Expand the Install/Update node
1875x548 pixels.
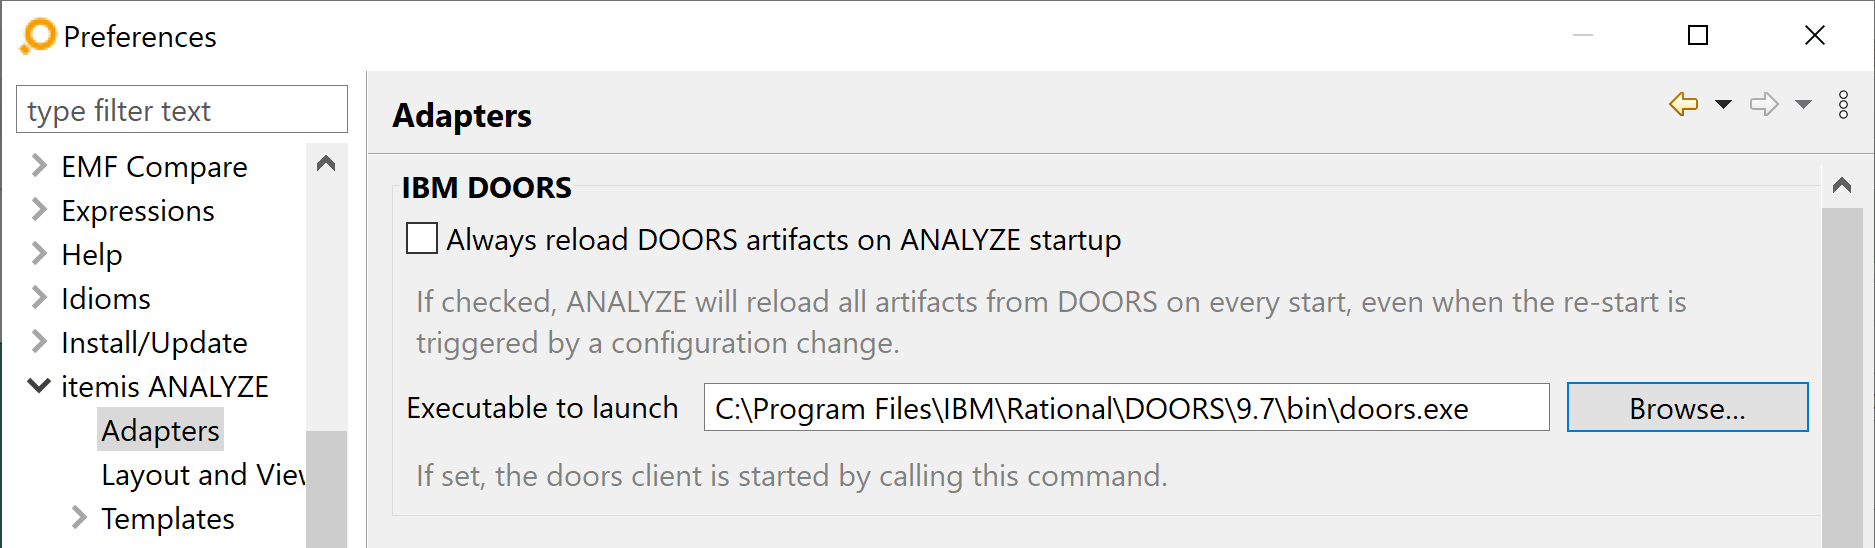point(39,341)
